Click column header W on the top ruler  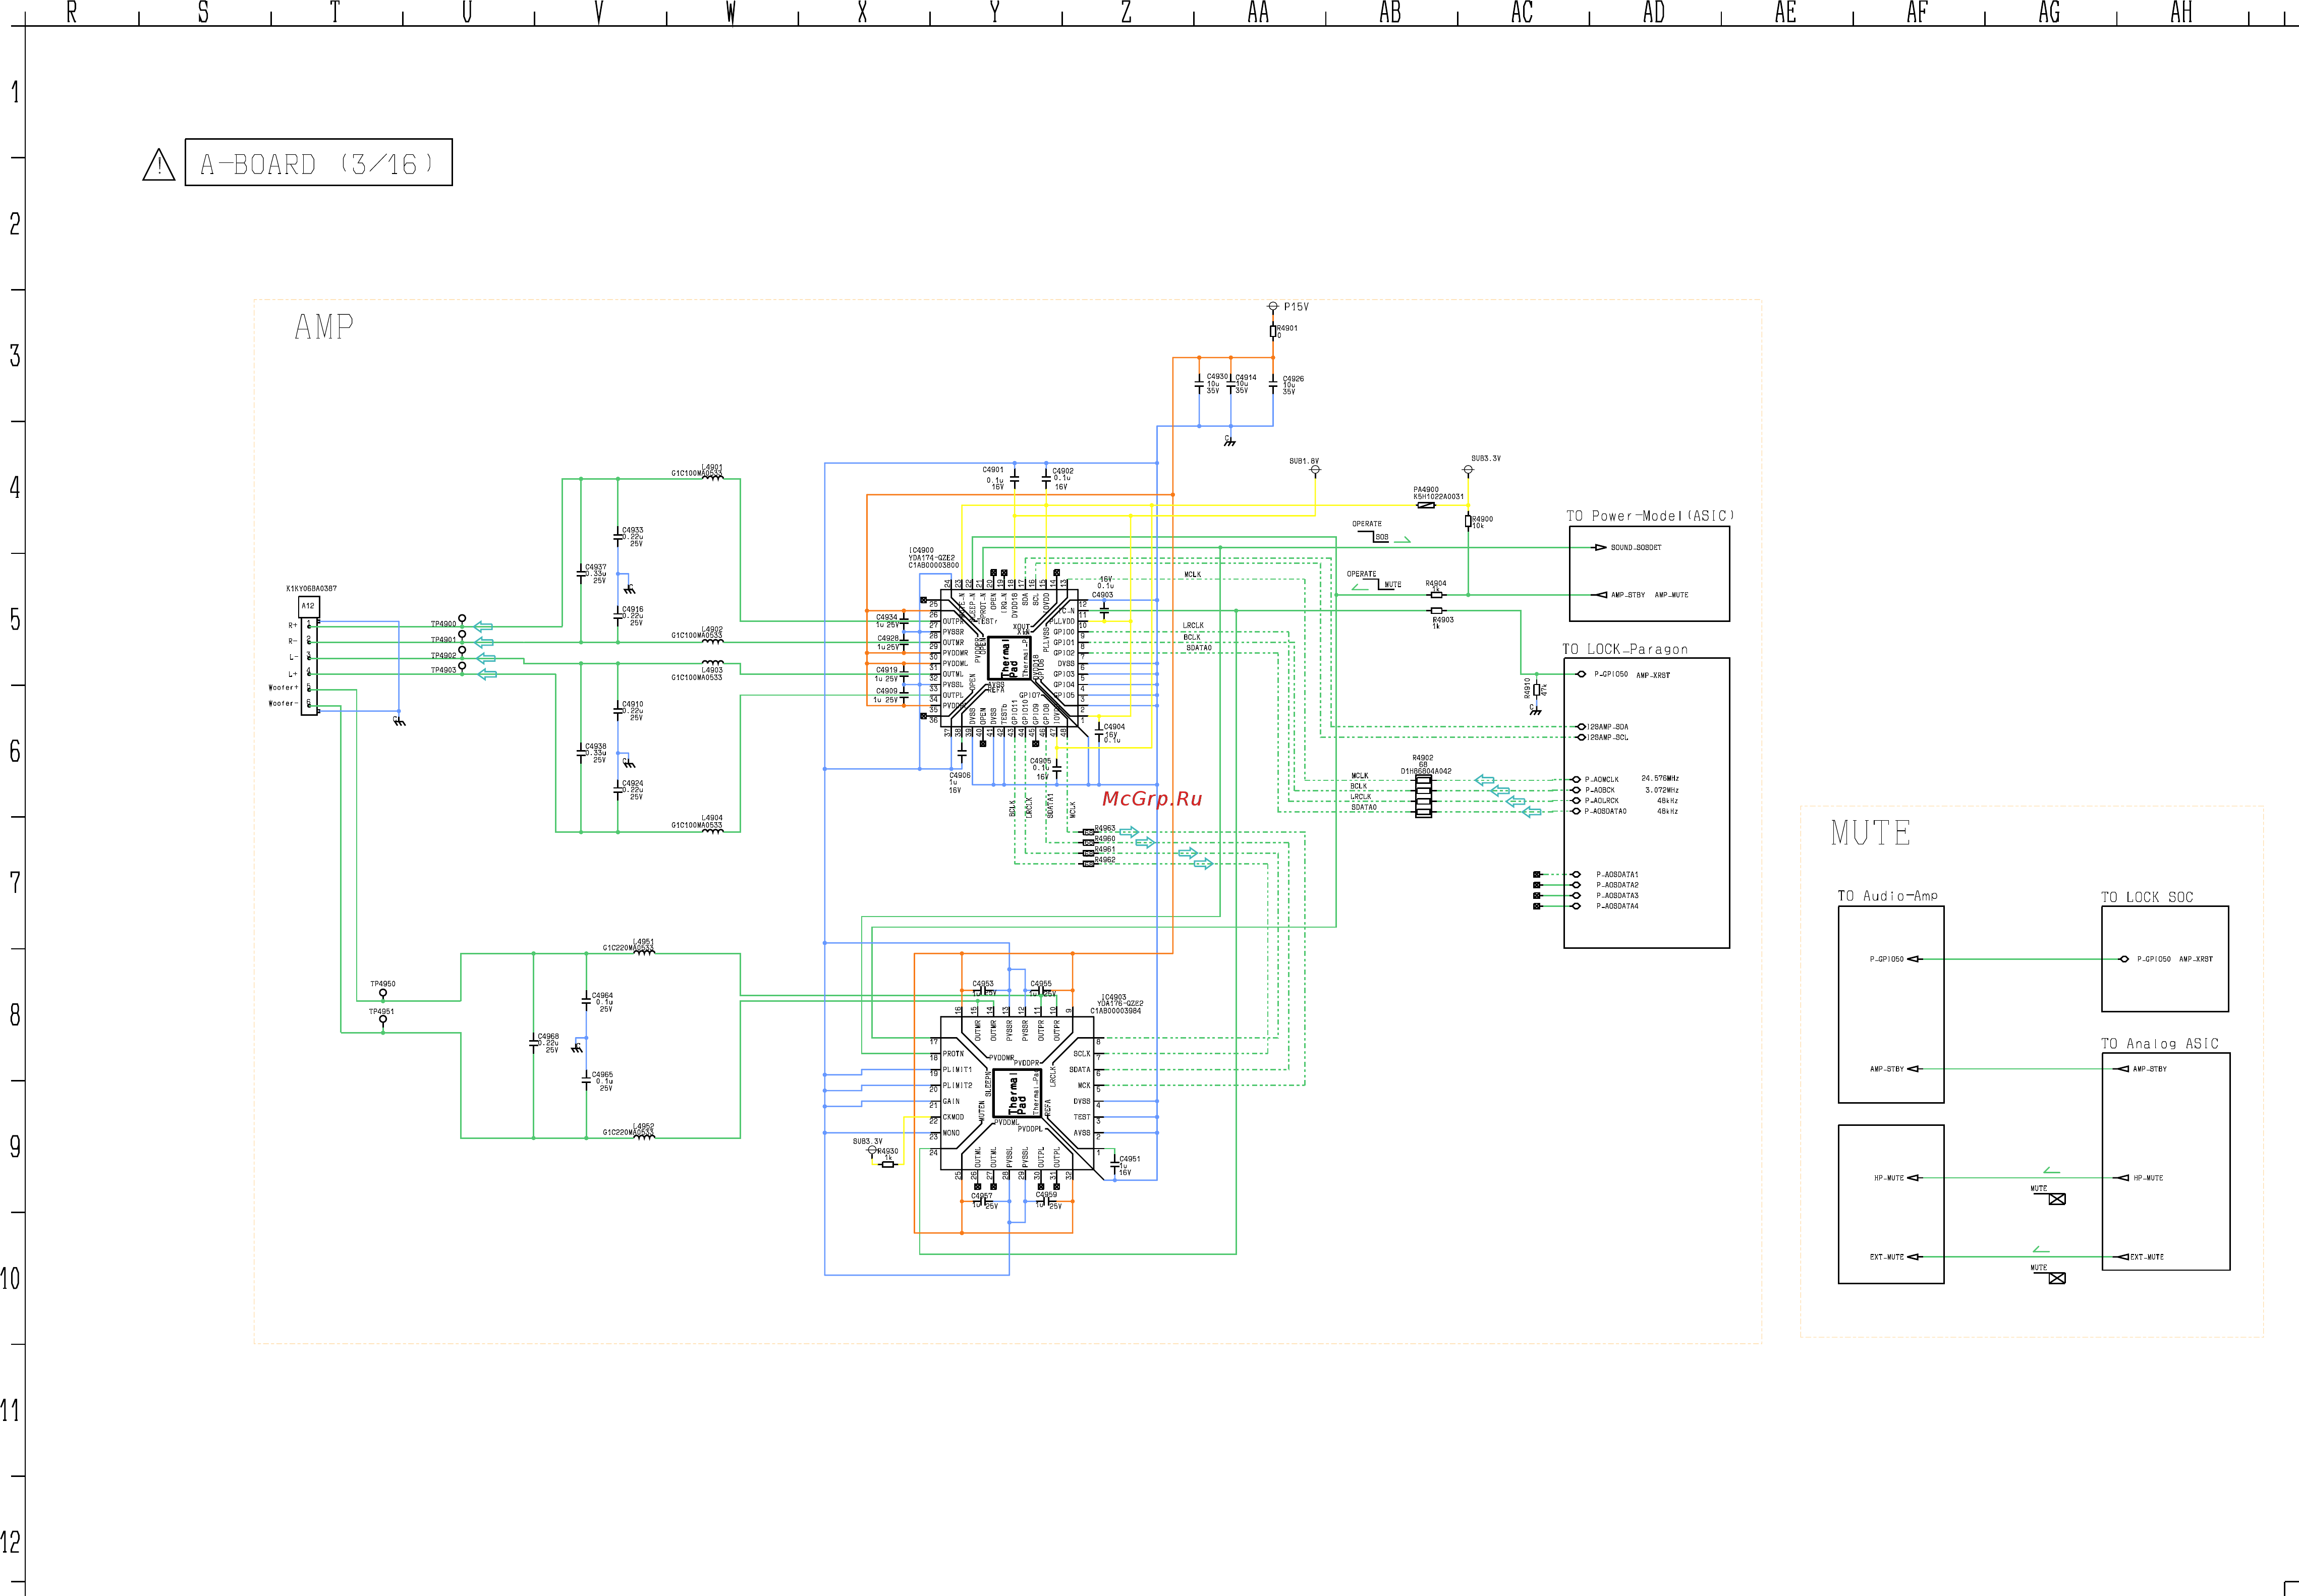click(731, 12)
